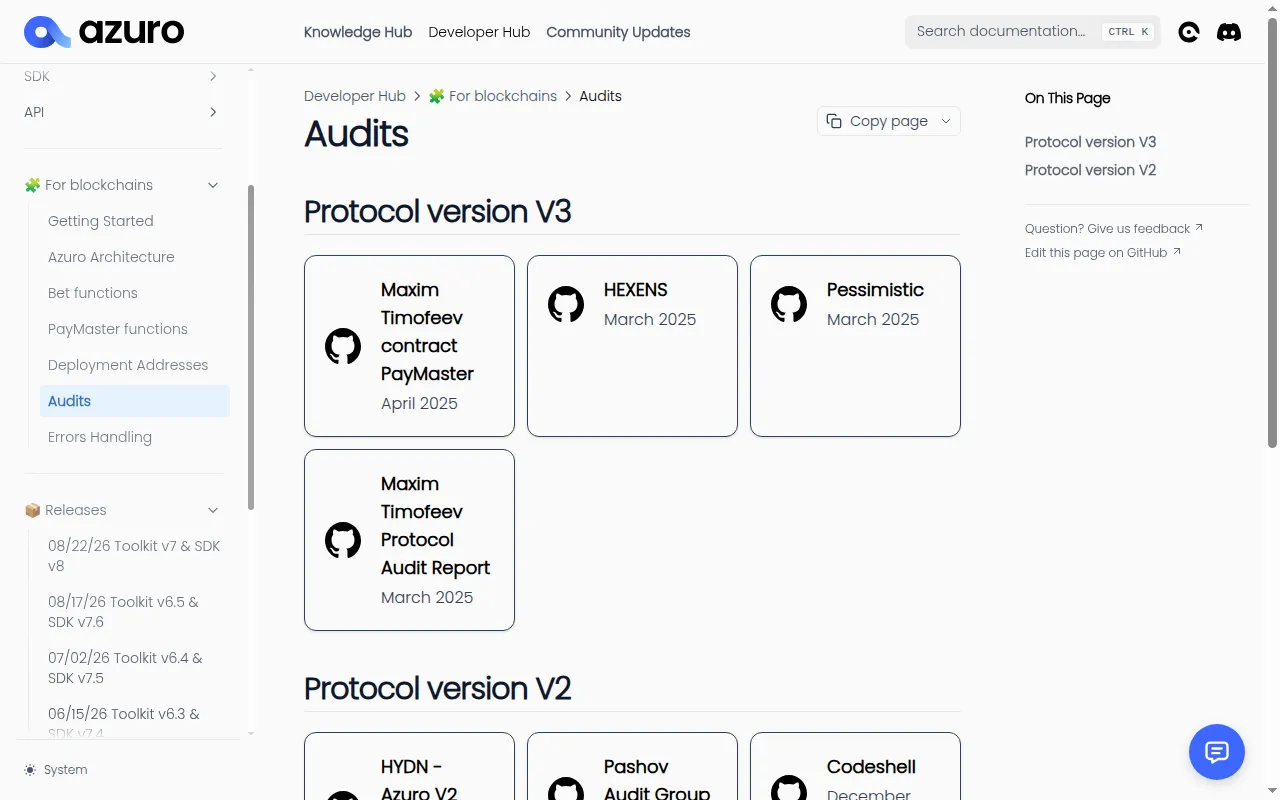Click the copy icon in Copy page button
Image resolution: width=1280 pixels, height=800 pixels.
[834, 121]
